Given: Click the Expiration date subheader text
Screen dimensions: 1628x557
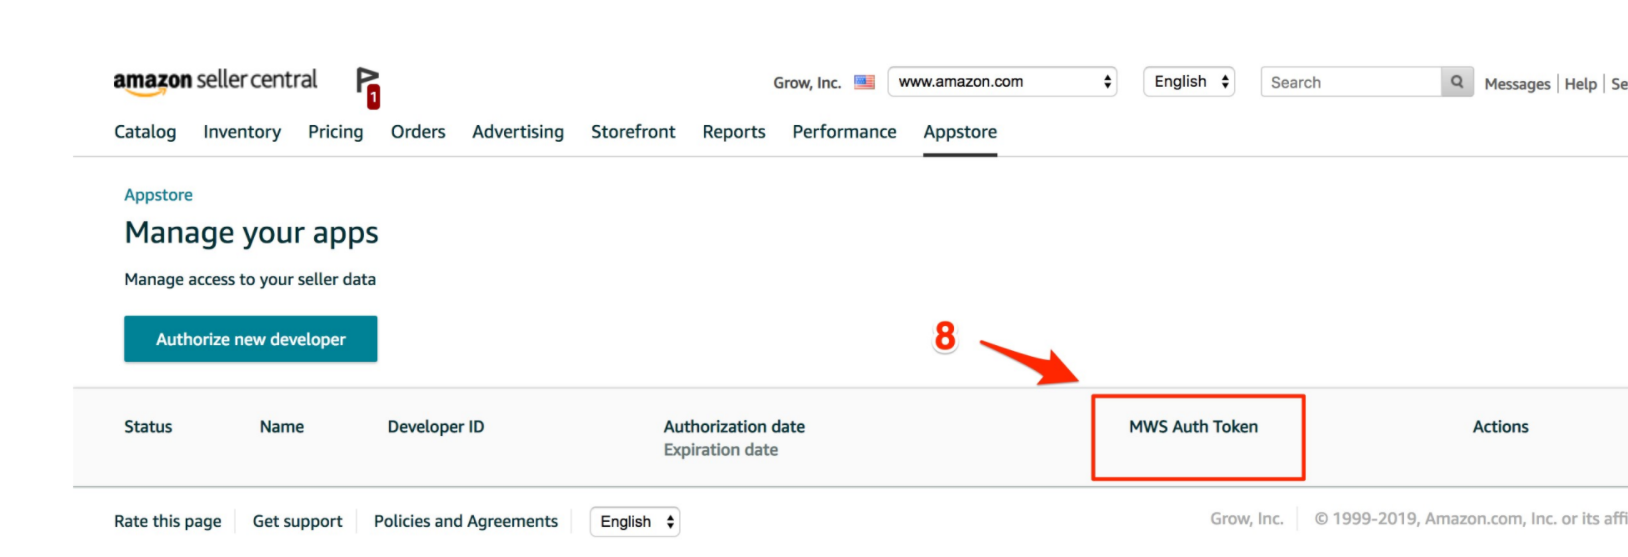Looking at the screenshot, I should (x=721, y=450).
